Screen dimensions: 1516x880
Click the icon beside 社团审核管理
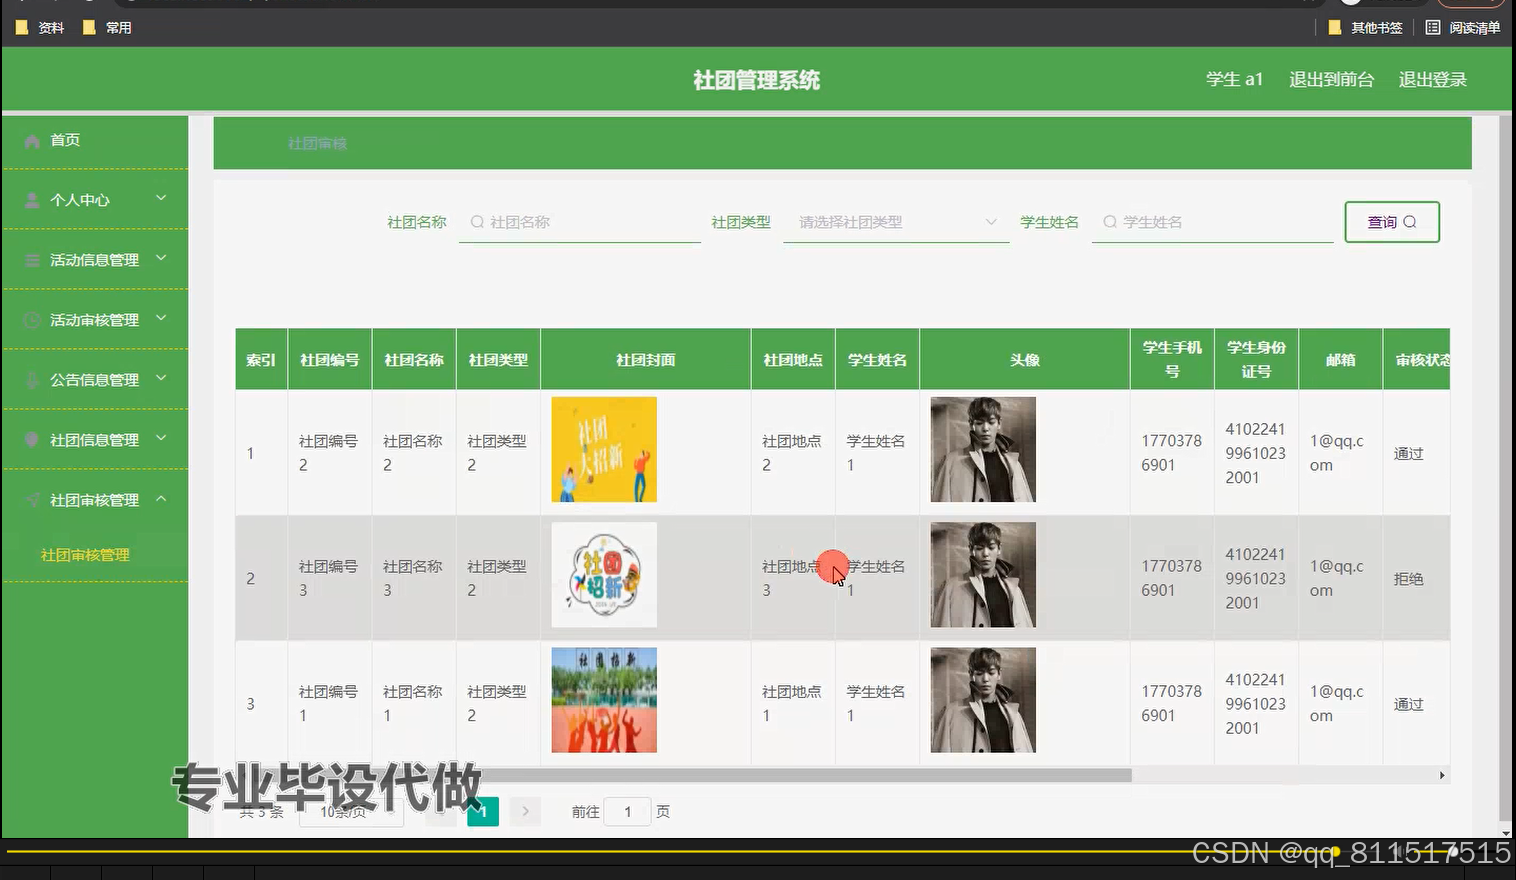[x=32, y=500]
